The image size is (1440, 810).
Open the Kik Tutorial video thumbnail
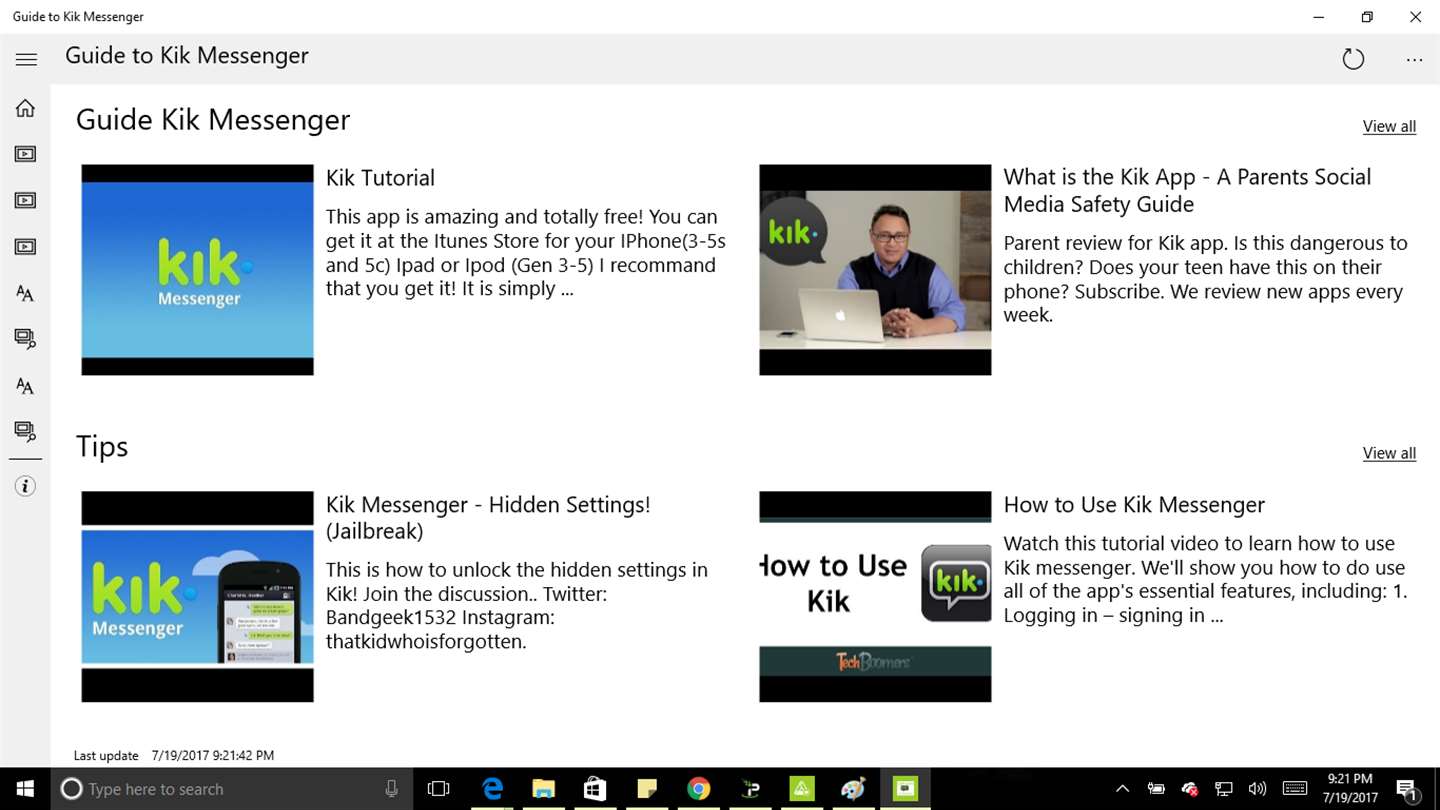coord(197,270)
